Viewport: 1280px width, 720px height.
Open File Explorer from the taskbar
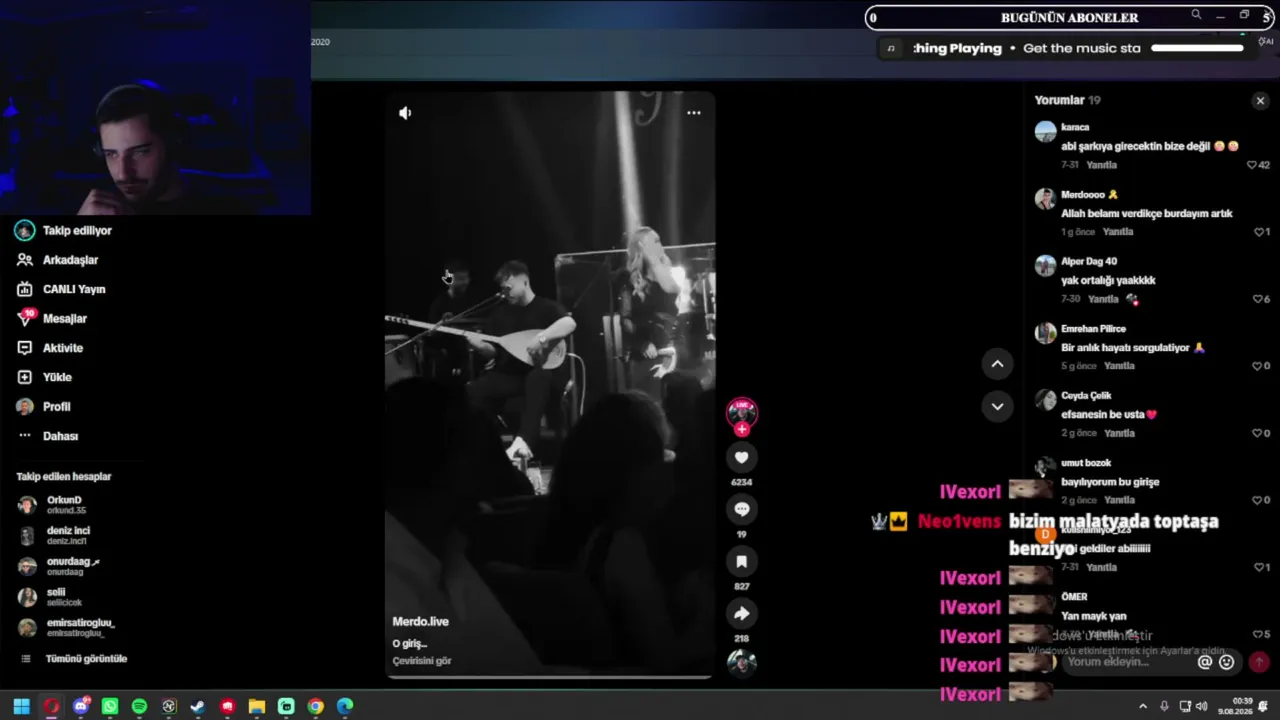(257, 707)
